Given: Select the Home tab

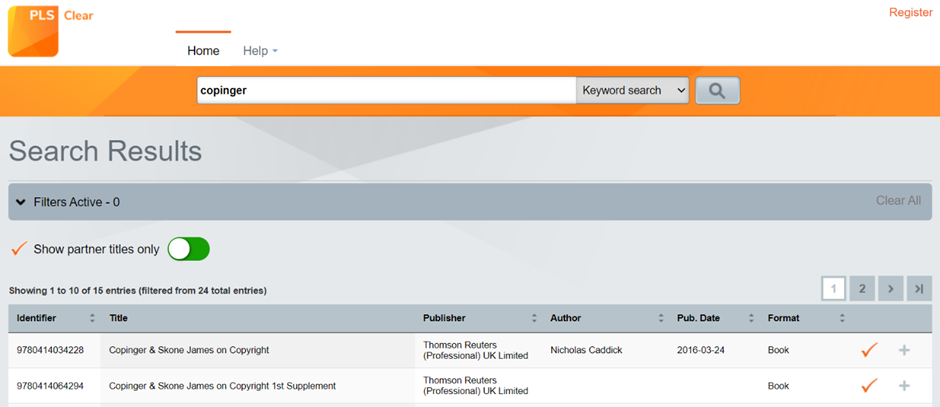Looking at the screenshot, I should [203, 51].
